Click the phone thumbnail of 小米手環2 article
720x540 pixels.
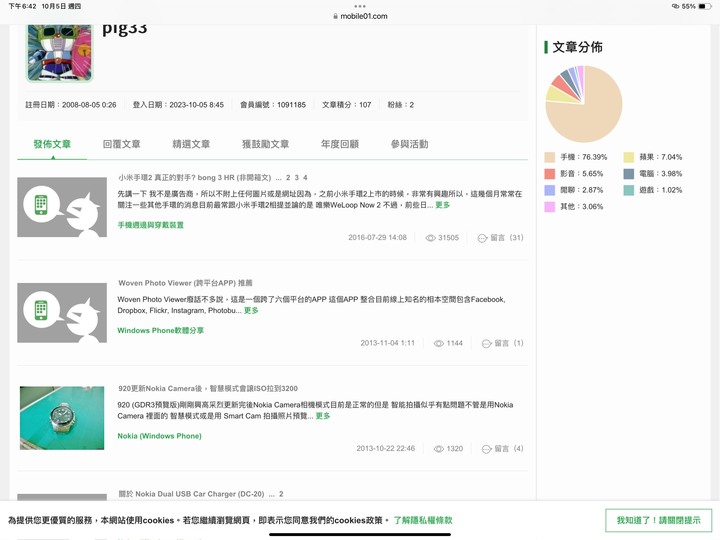pos(62,207)
